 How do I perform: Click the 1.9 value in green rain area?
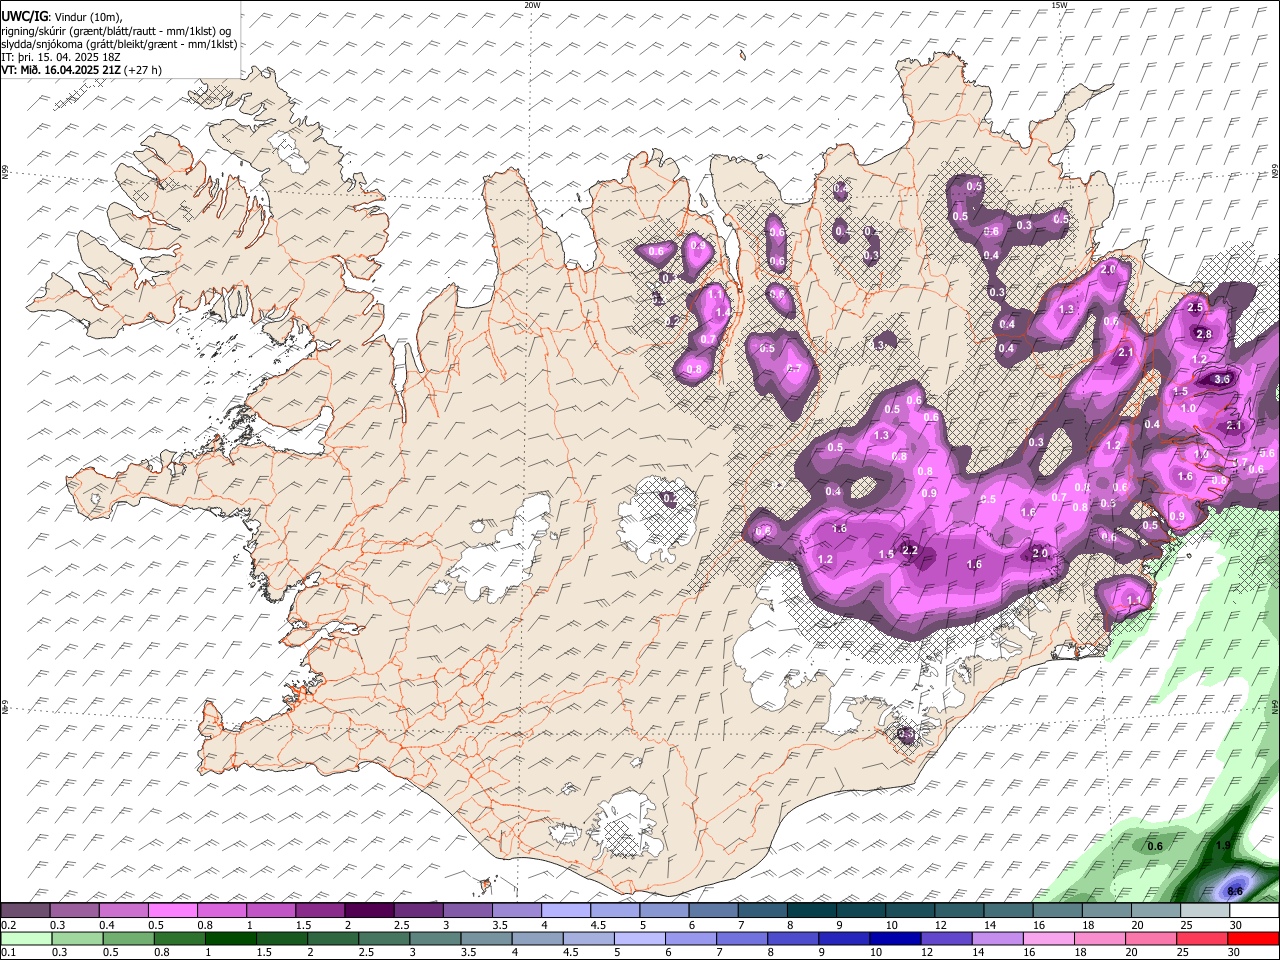(x=1223, y=846)
